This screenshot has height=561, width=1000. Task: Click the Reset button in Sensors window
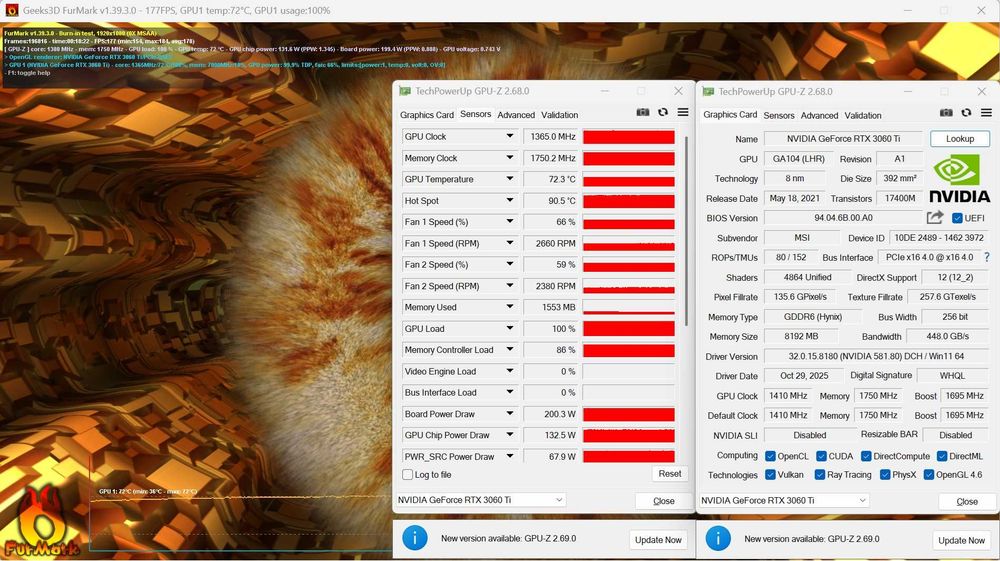click(x=670, y=474)
